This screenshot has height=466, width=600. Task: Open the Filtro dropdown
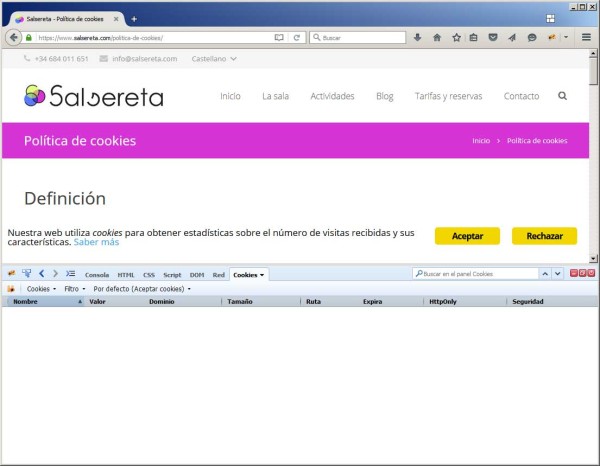pos(75,289)
